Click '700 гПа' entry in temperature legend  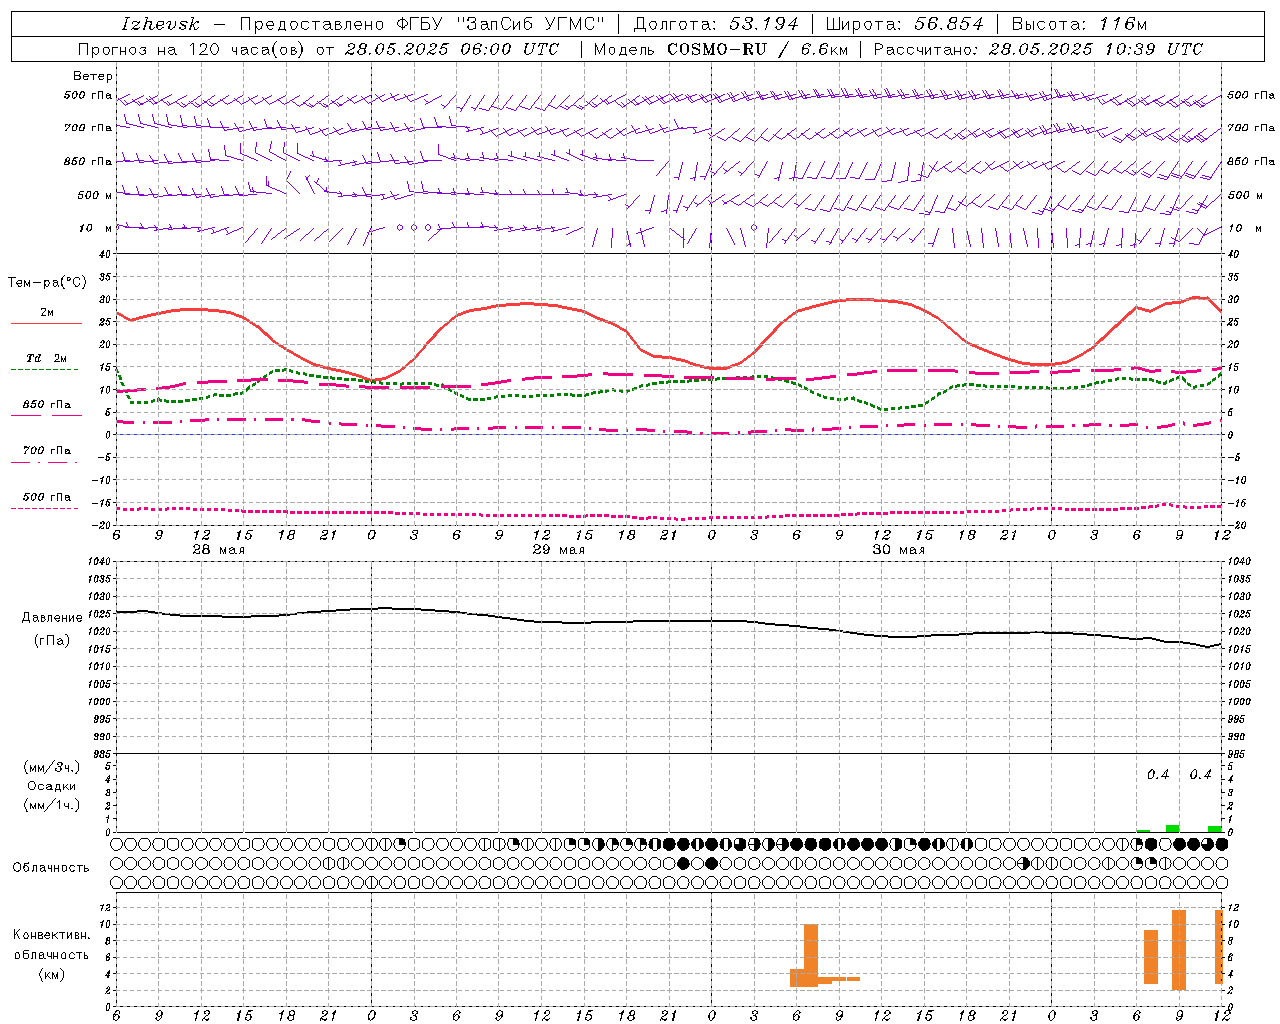pos(46,451)
